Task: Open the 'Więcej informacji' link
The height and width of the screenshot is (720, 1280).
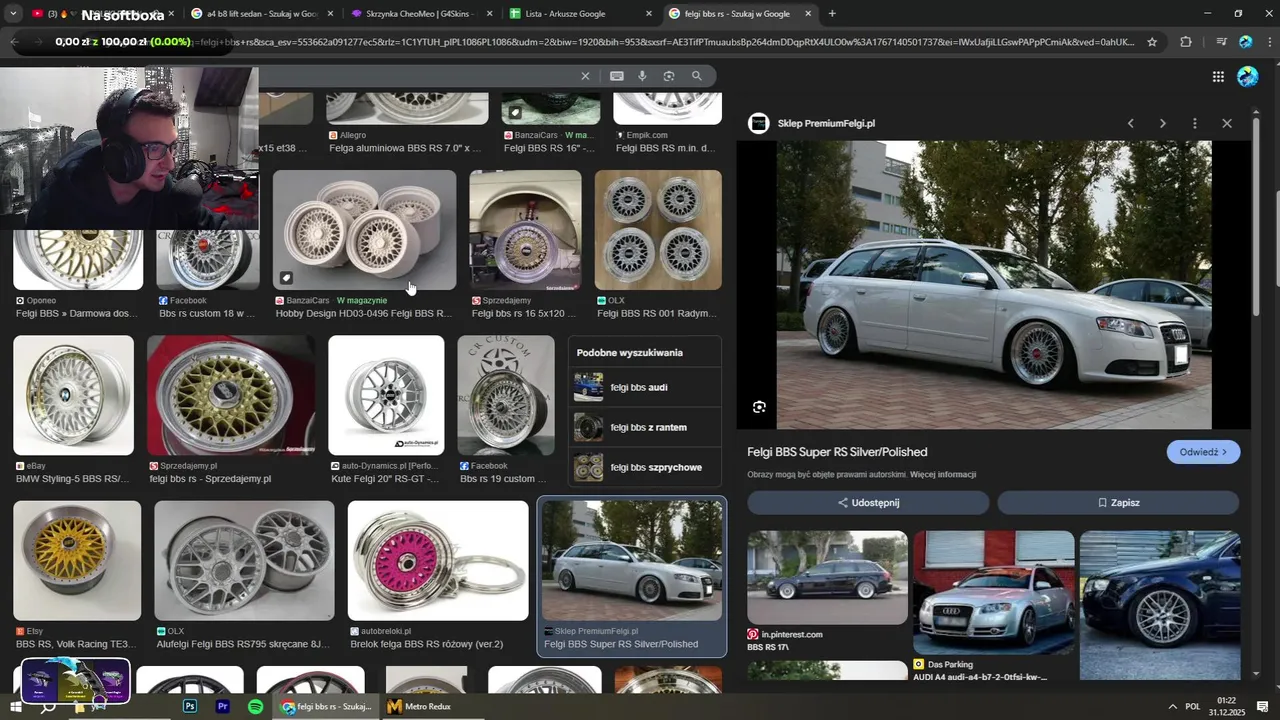Action: click(x=943, y=475)
